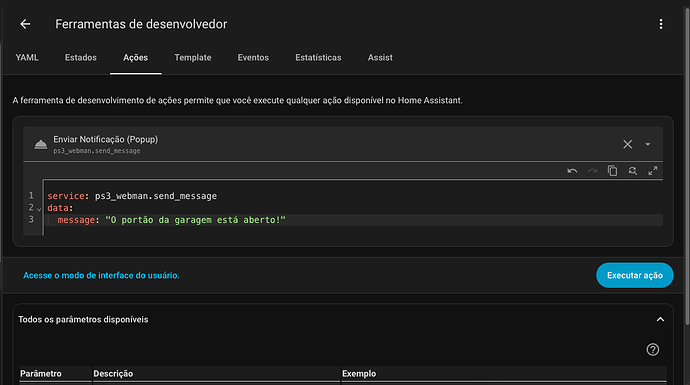This screenshot has height=385, width=690.
Task: Open the Template tab
Action: (193, 58)
